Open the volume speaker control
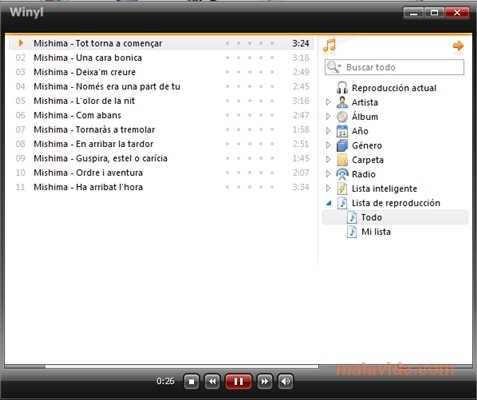The height and width of the screenshot is (400, 477). click(285, 381)
